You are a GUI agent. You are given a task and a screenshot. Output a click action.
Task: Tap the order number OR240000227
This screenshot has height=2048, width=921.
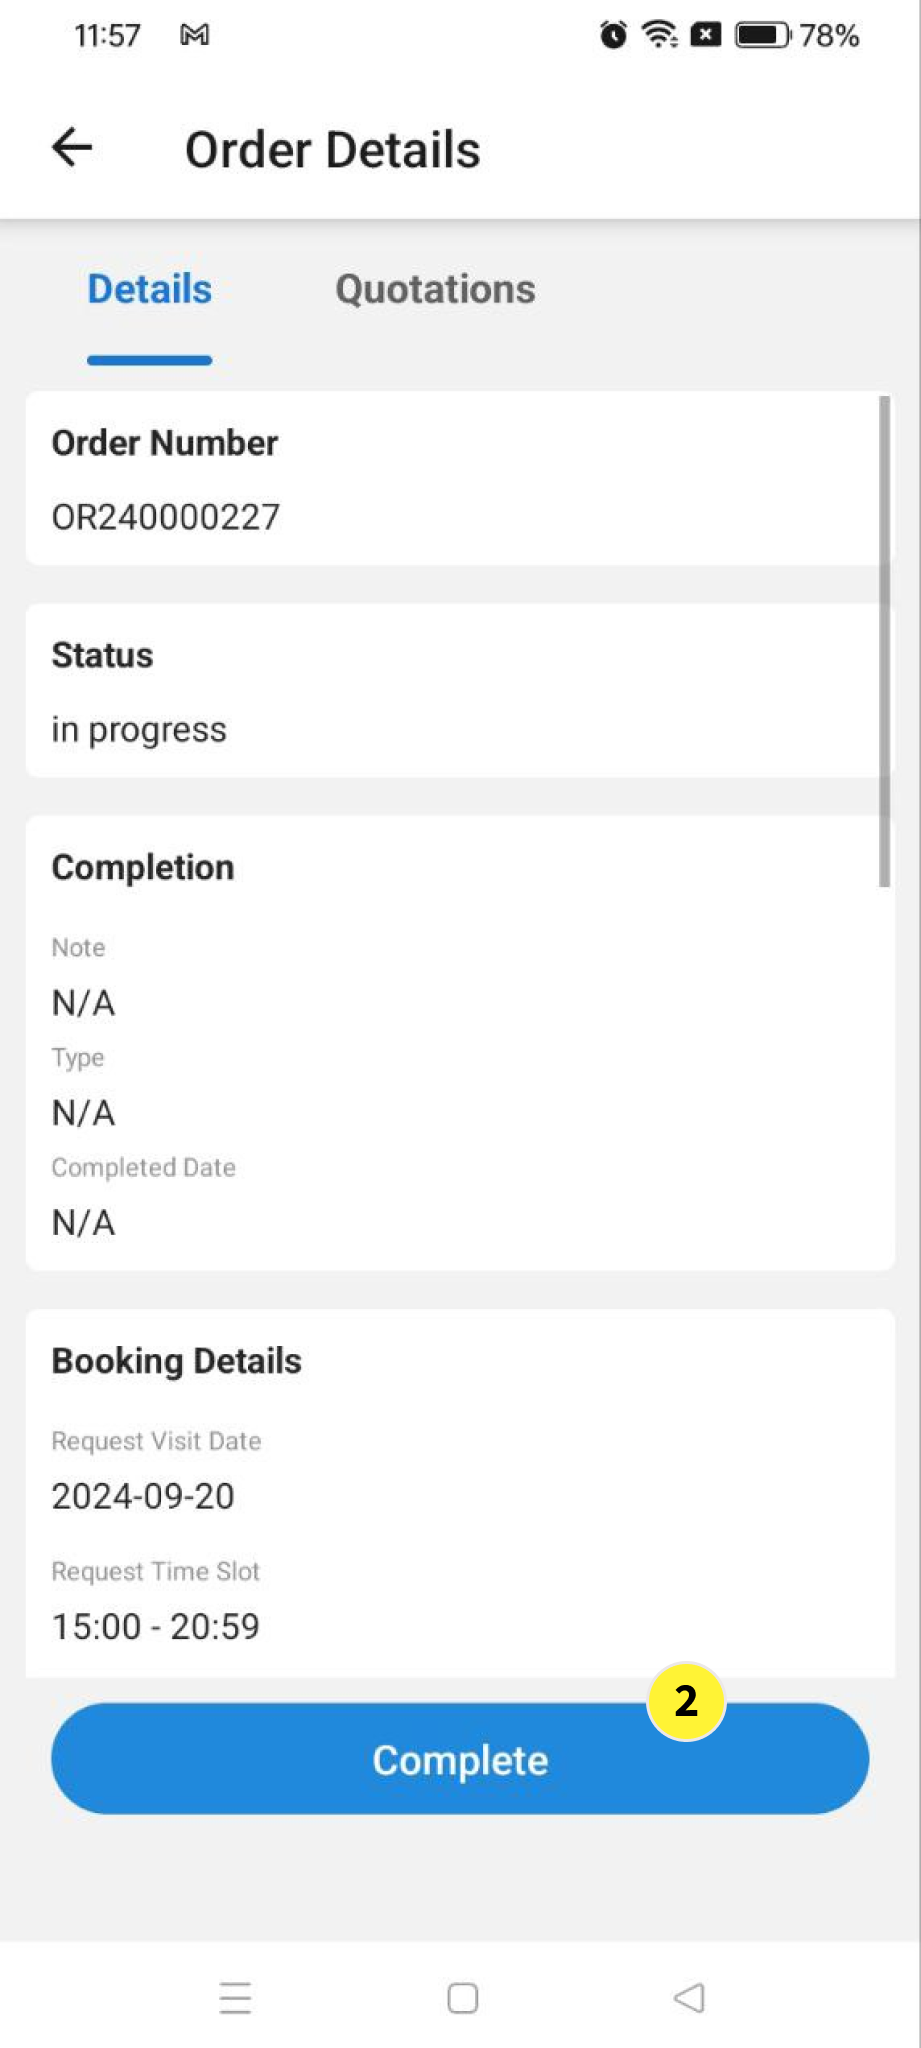[166, 517]
